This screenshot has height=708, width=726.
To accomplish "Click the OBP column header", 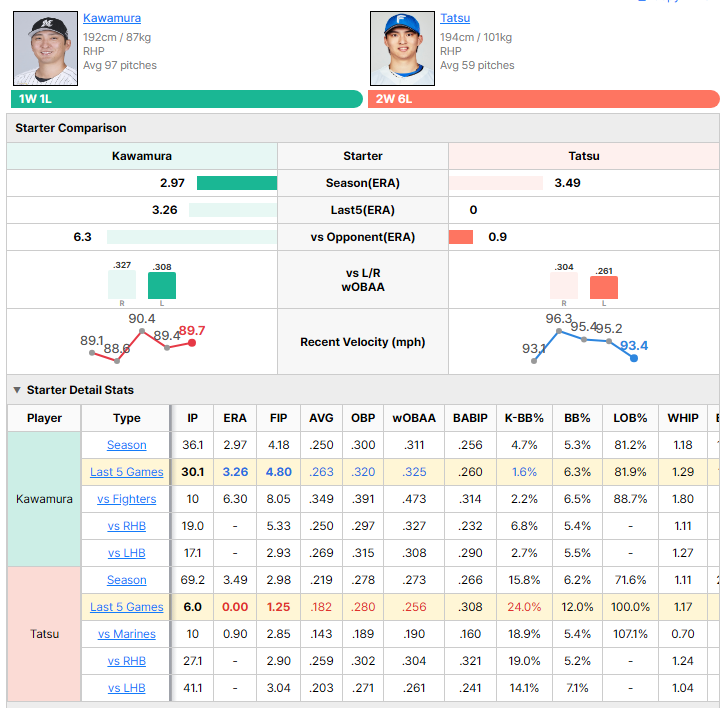I will (363, 418).
